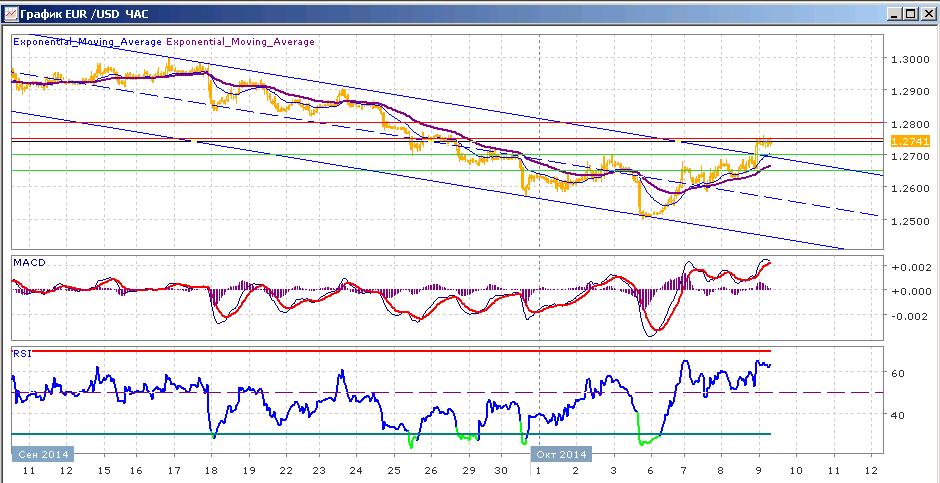Click RSI scale value 60
This screenshot has width=940, height=483.
tap(898, 373)
